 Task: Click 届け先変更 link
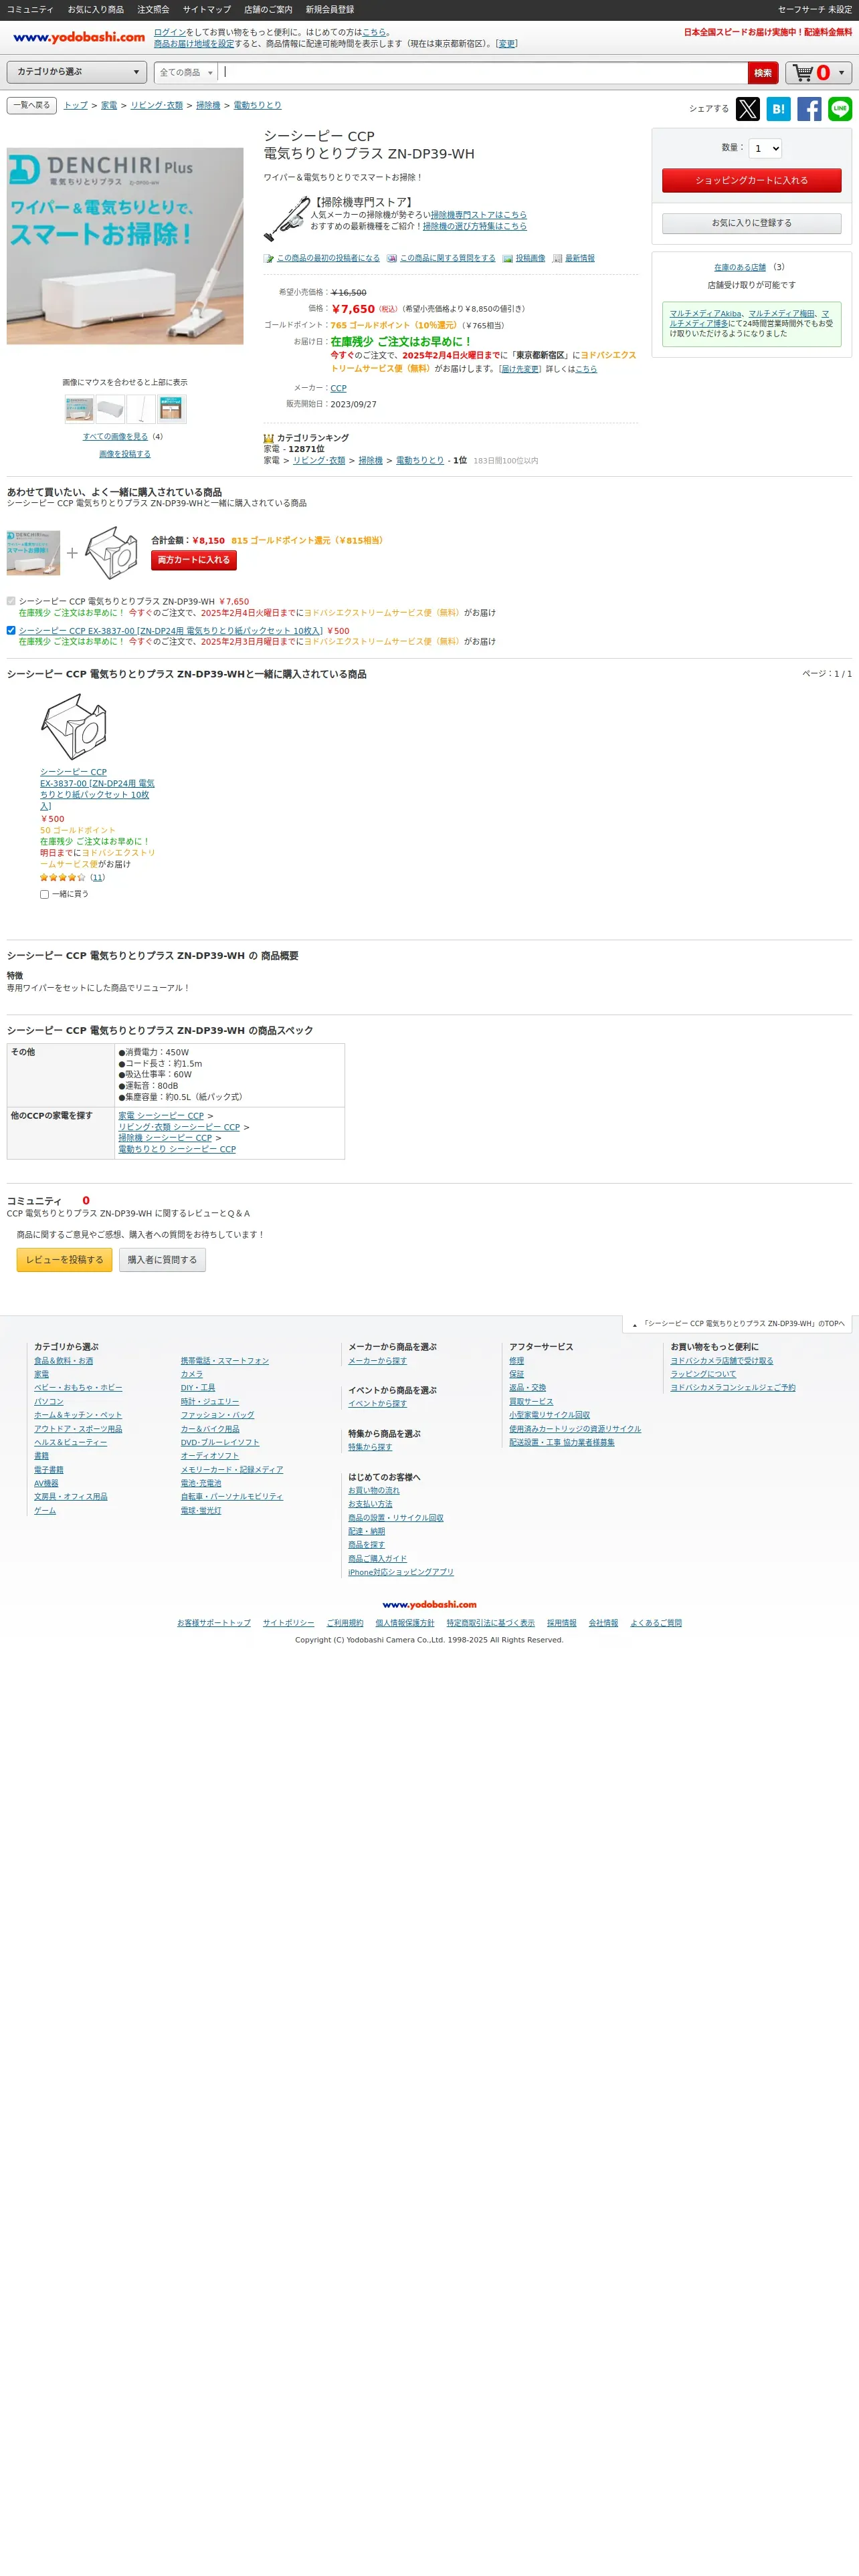click(519, 369)
